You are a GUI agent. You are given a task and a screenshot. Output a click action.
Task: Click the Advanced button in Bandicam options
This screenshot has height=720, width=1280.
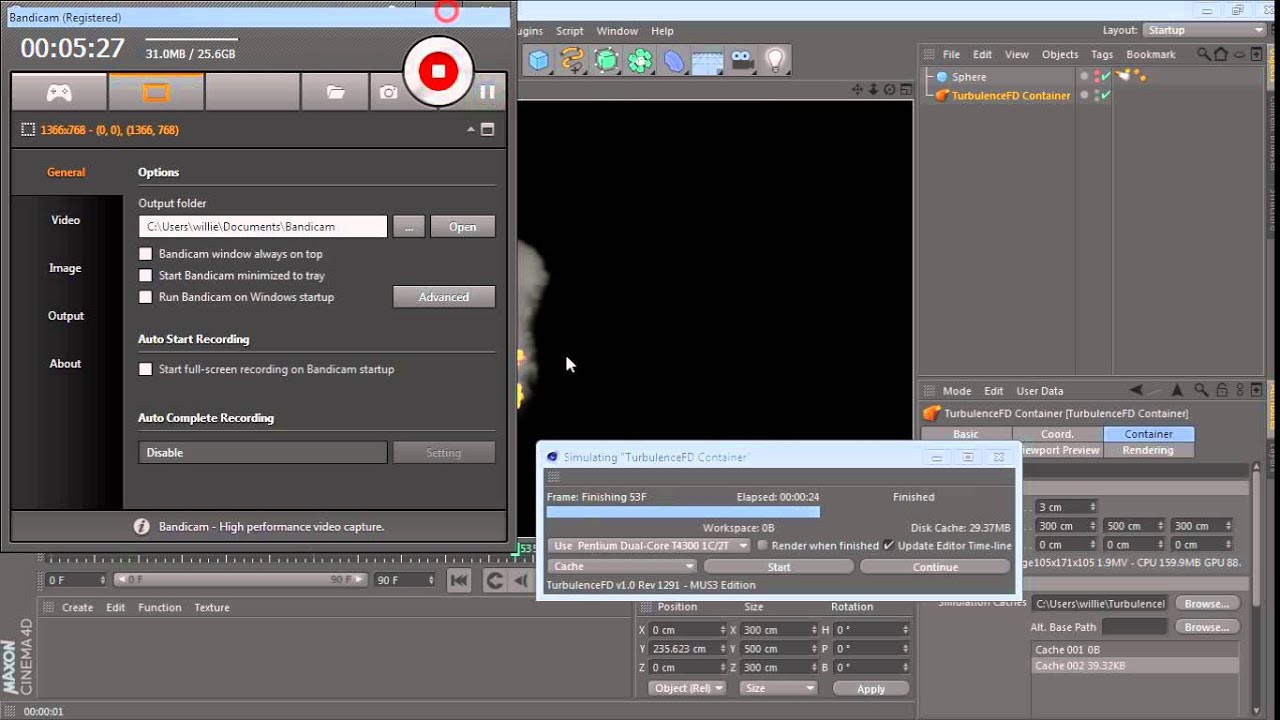coord(444,297)
